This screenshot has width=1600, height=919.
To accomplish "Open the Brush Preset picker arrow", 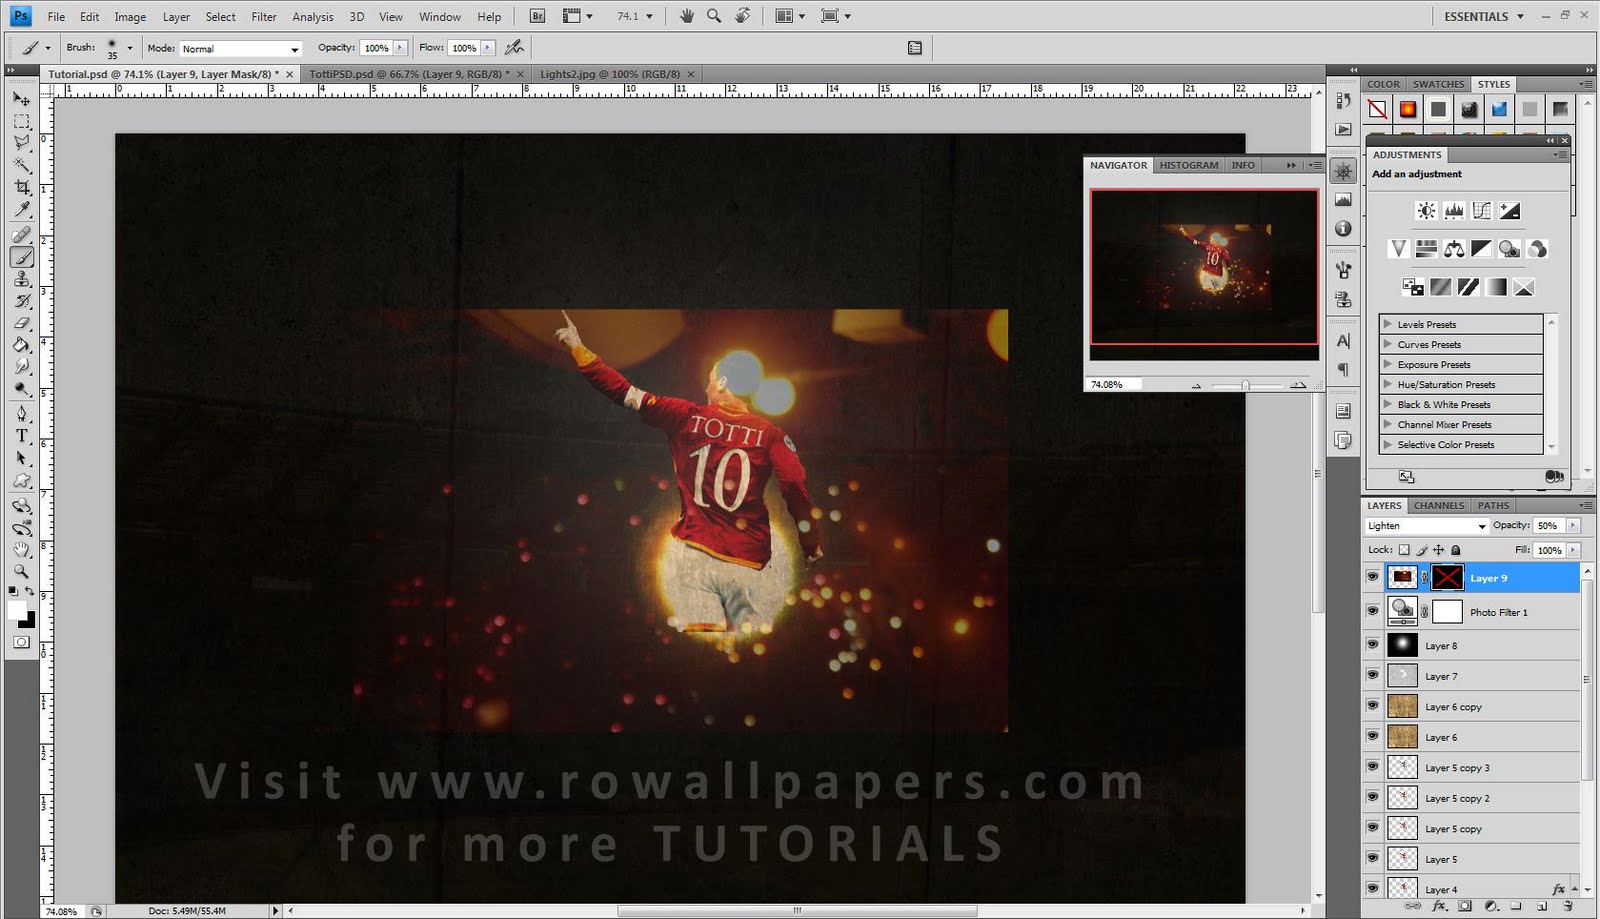I will [130, 47].
